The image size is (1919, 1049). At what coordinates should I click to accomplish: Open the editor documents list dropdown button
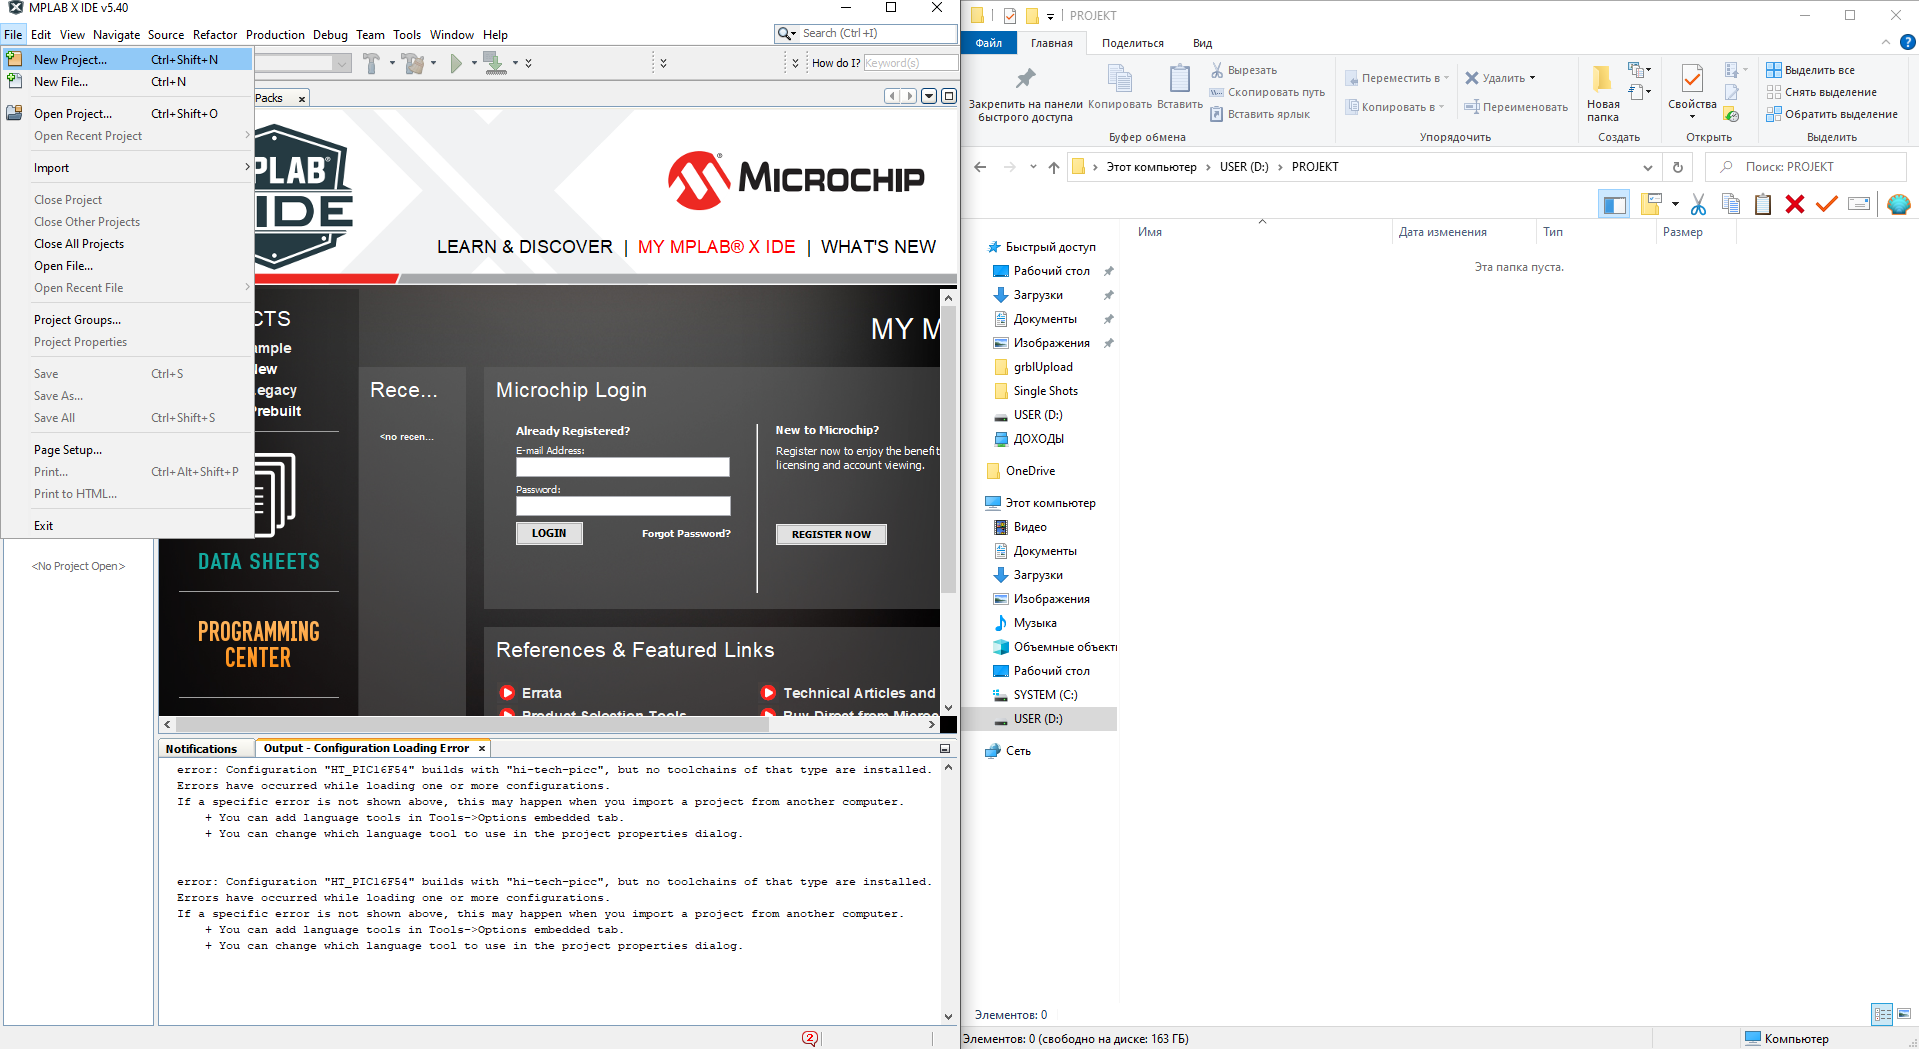(x=929, y=96)
